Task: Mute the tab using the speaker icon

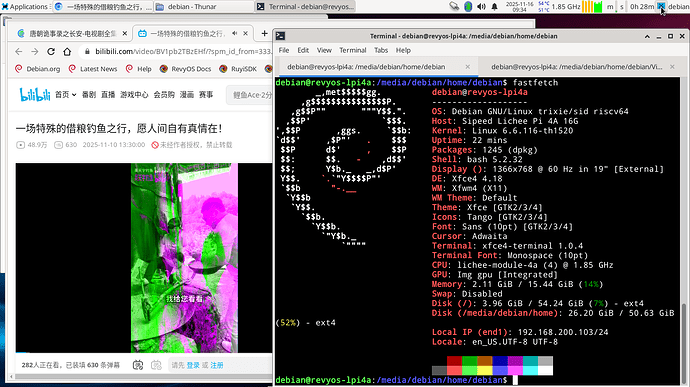Action: (x=235, y=33)
